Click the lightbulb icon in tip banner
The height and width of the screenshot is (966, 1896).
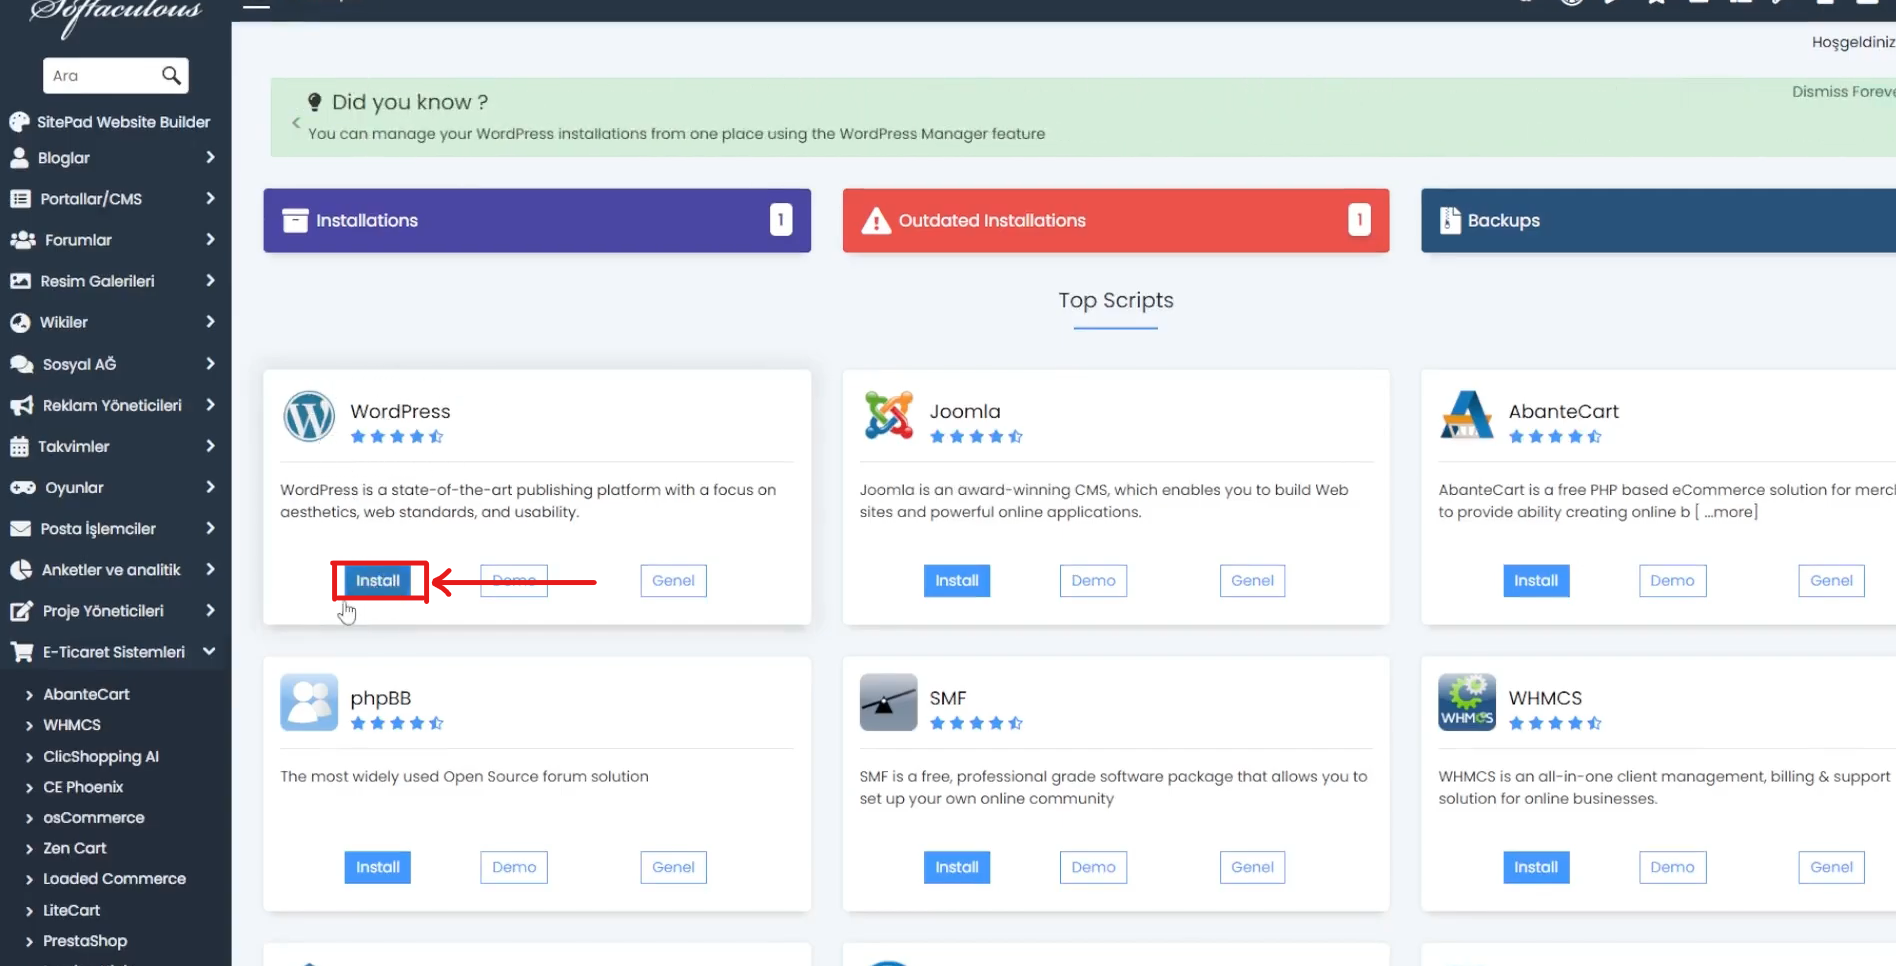(315, 102)
